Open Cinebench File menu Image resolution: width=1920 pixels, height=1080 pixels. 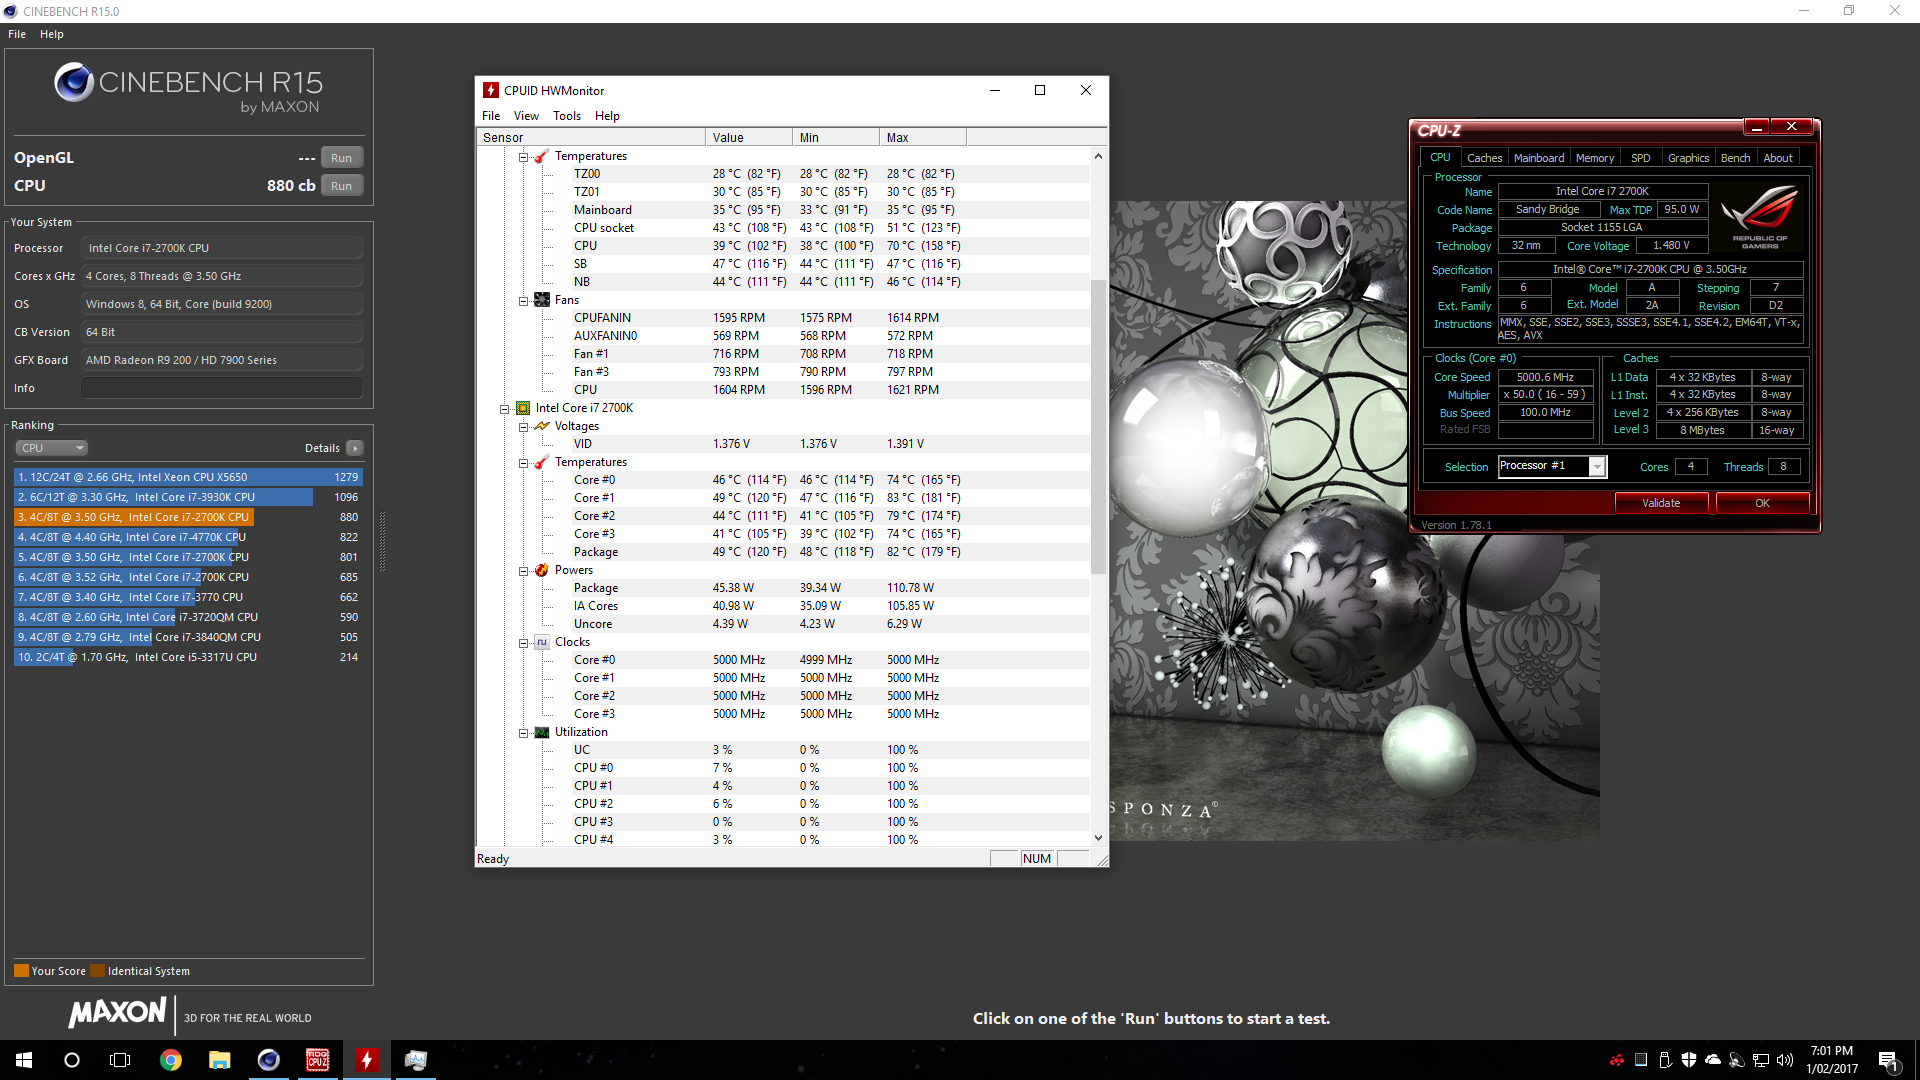coord(17,34)
